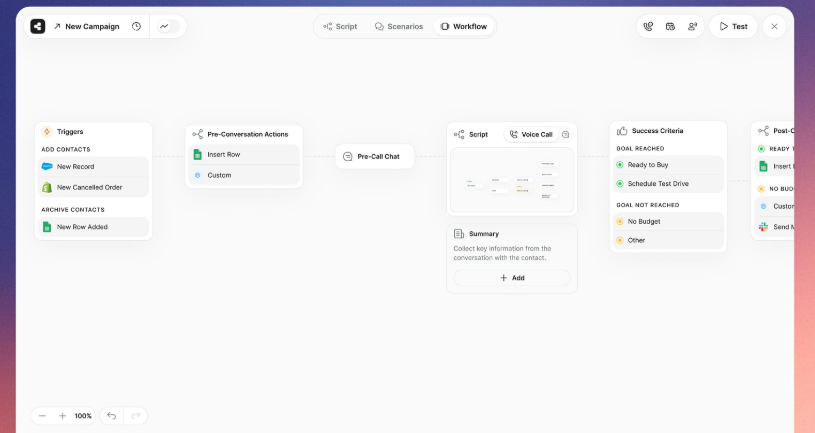The height and width of the screenshot is (433, 815).
Task: Click the Summary document icon
Action: tap(459, 234)
